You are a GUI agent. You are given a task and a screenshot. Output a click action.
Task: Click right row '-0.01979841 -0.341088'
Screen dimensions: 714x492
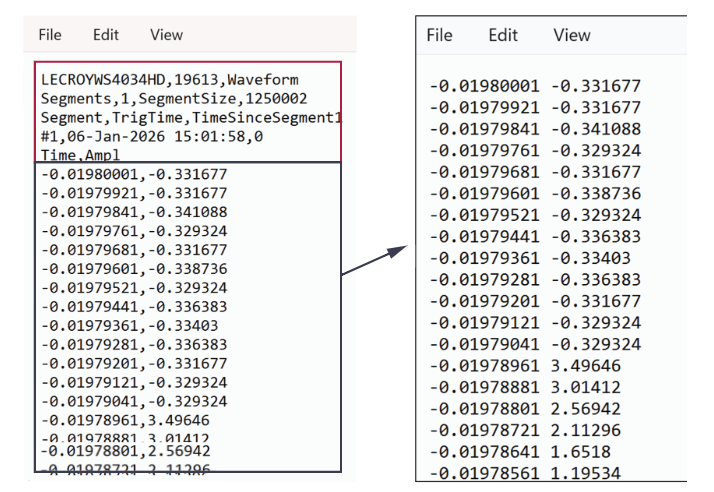[x=535, y=129]
